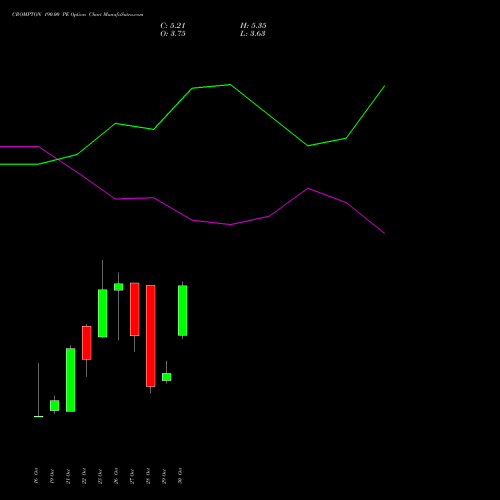The width and height of the screenshot is (500, 500).
Task: Click the red candlestick for 22 Oct
Action: pyautogui.click(x=87, y=343)
